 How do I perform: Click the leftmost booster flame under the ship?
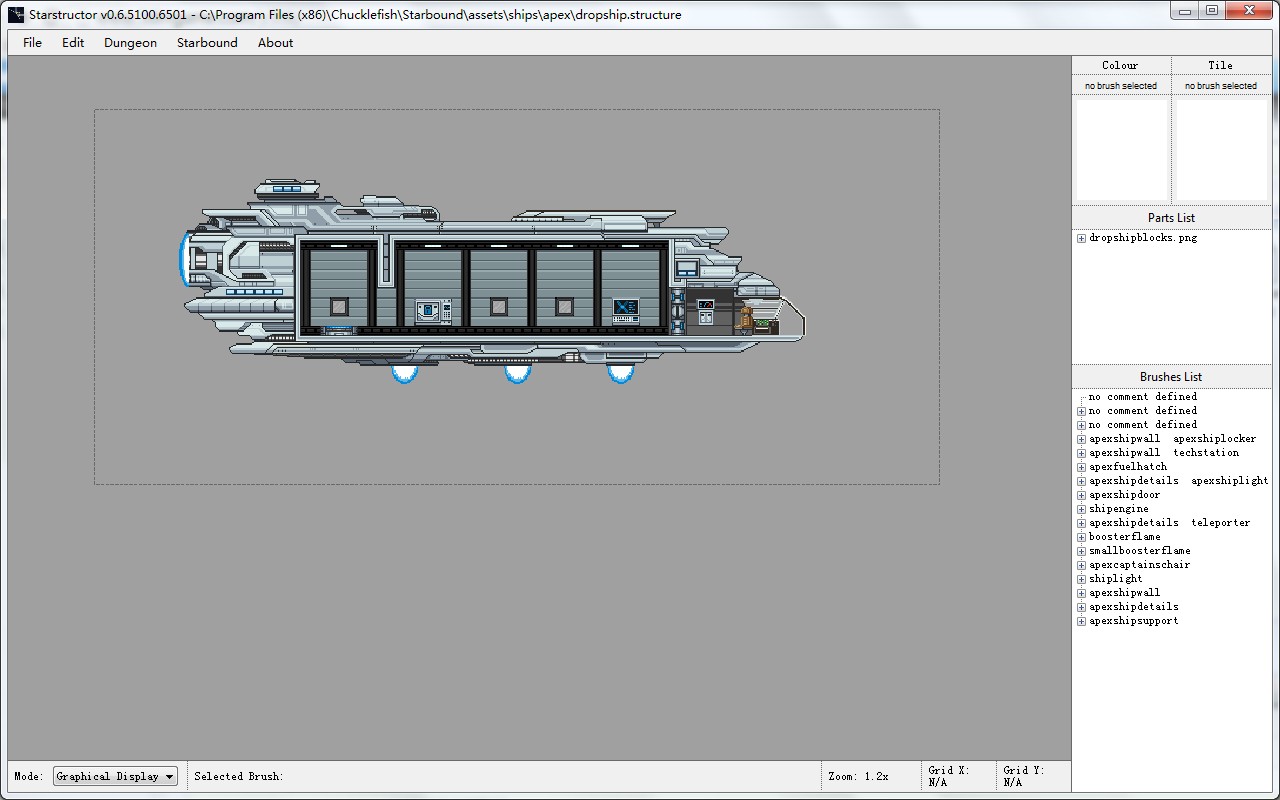pos(404,374)
